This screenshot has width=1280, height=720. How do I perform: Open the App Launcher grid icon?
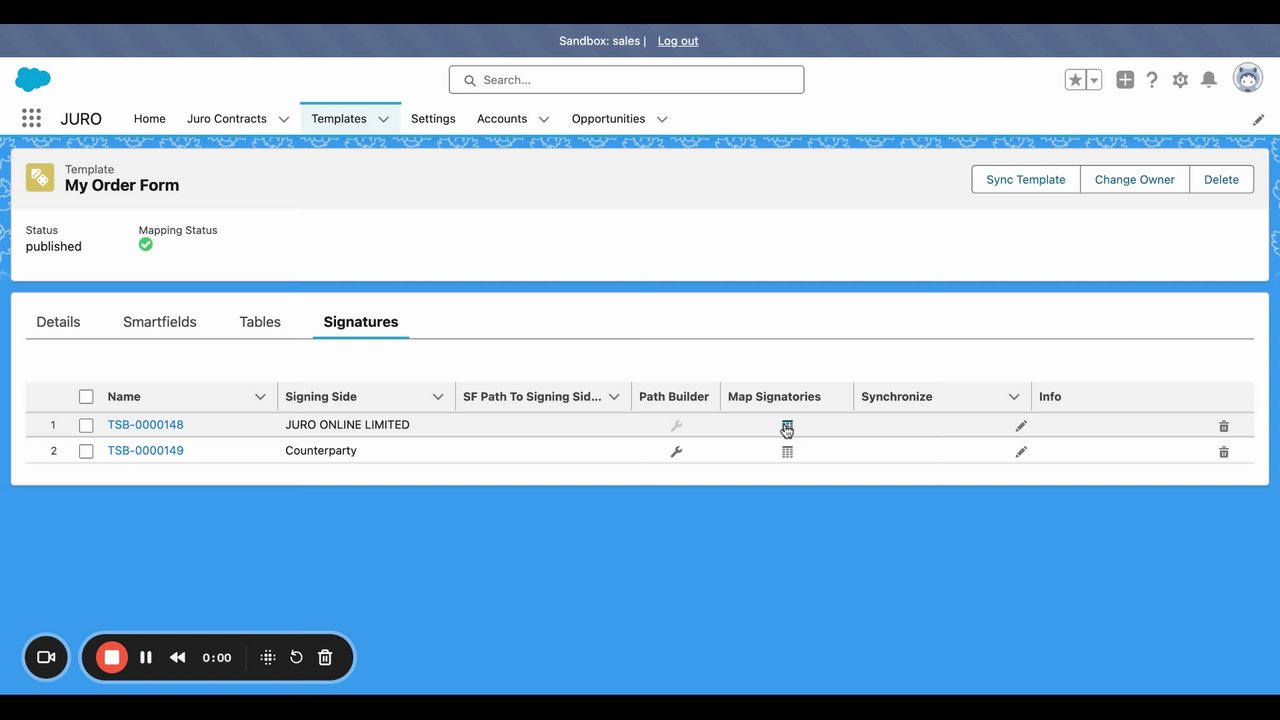(x=31, y=118)
